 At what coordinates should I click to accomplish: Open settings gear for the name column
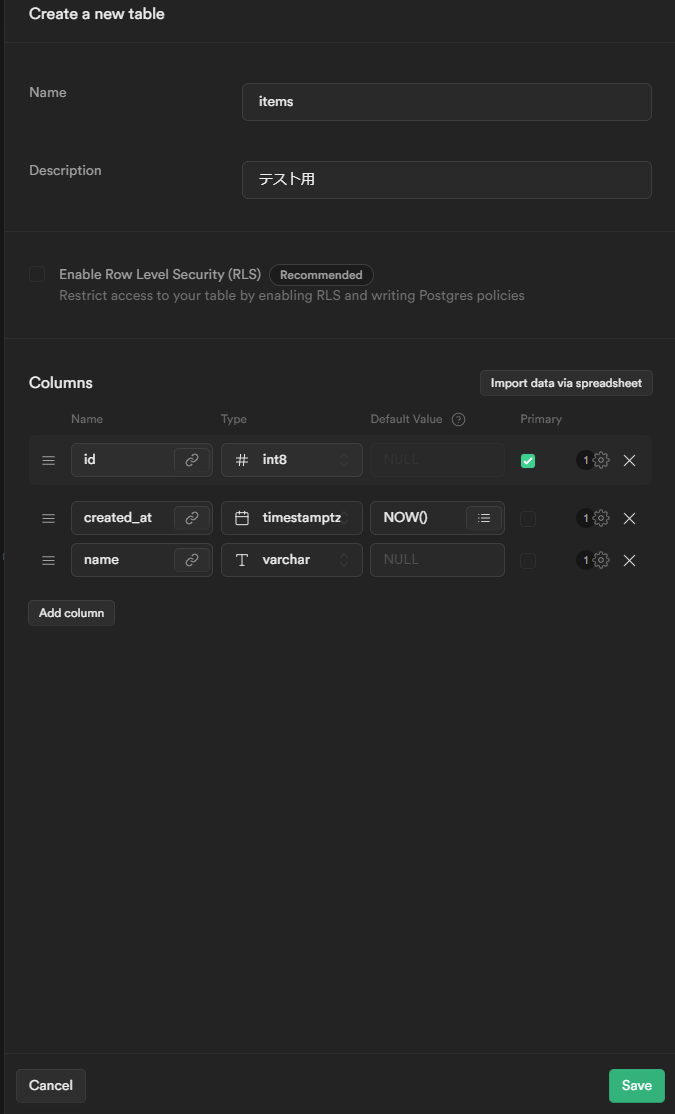coord(601,560)
